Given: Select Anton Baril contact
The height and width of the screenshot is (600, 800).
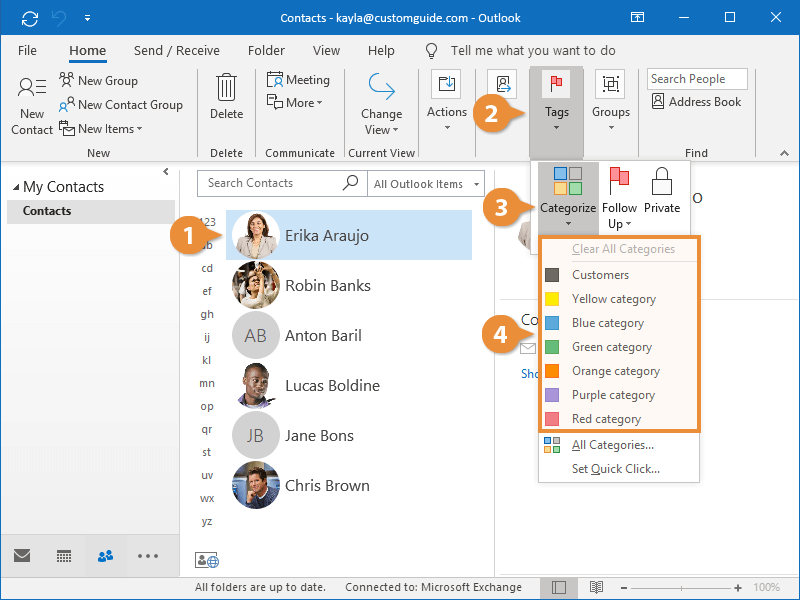Looking at the screenshot, I should [x=349, y=335].
